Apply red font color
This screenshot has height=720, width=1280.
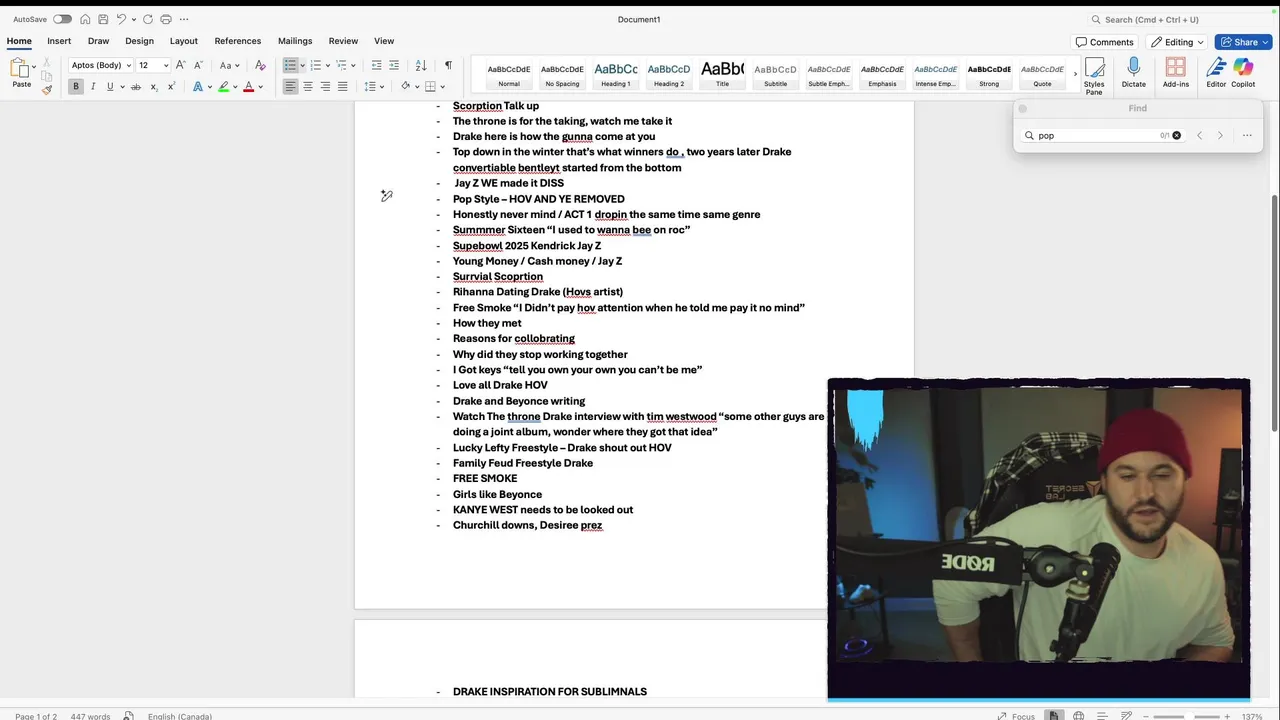(x=249, y=87)
